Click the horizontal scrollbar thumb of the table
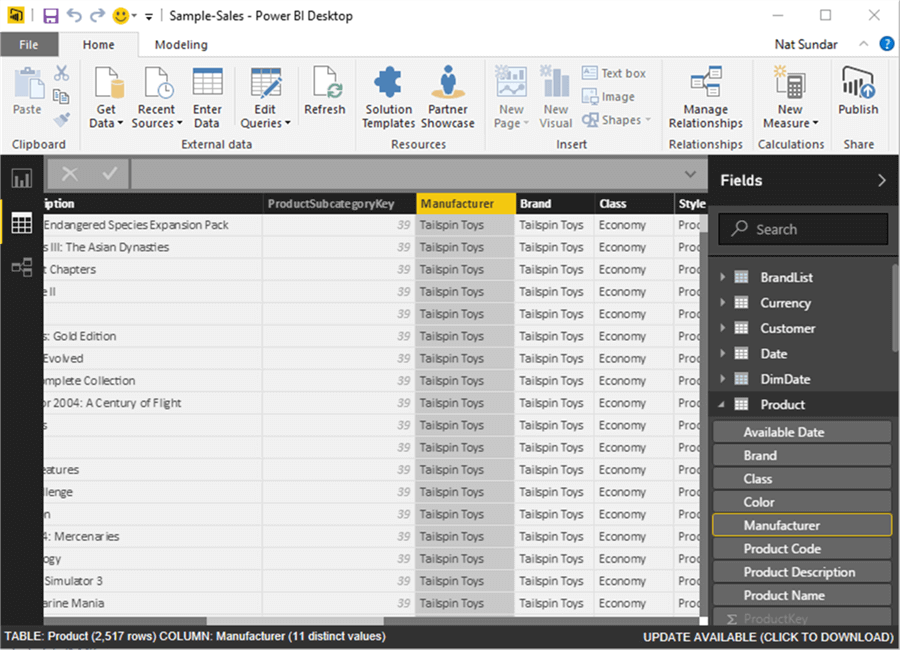 [295, 621]
